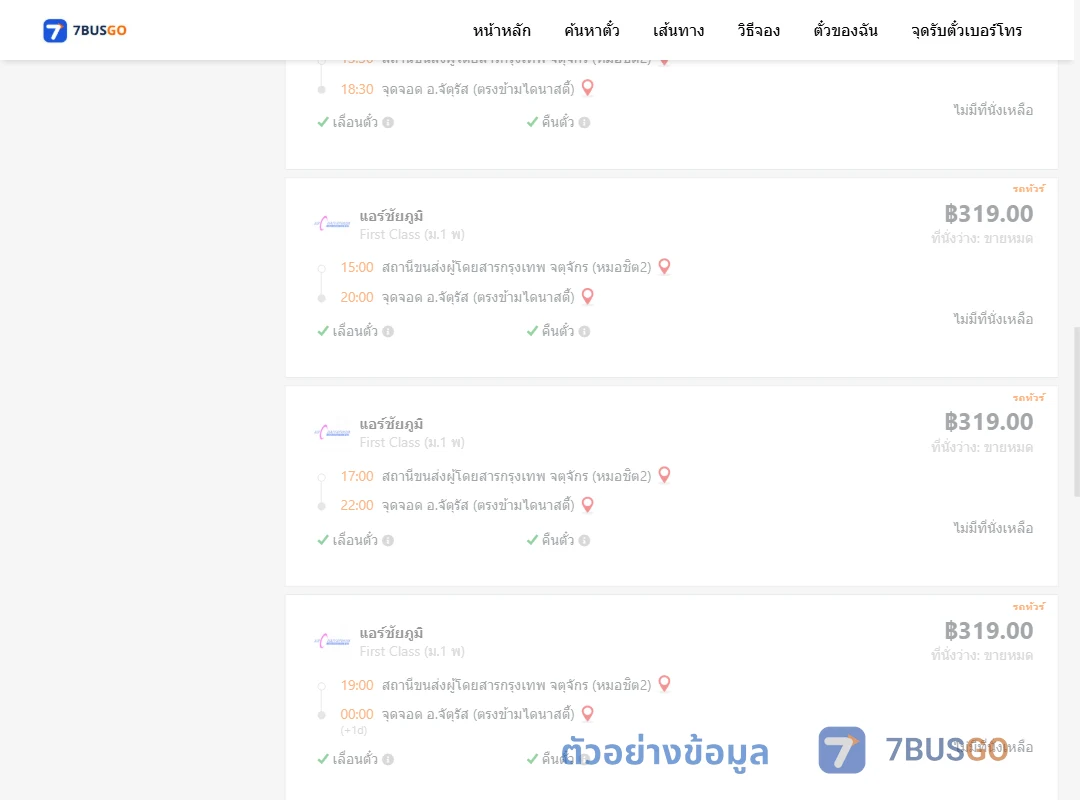Click แอร์ชัยภูมิ operator logo in 17:00 trip
The image size is (1080, 800).
[x=333, y=432]
